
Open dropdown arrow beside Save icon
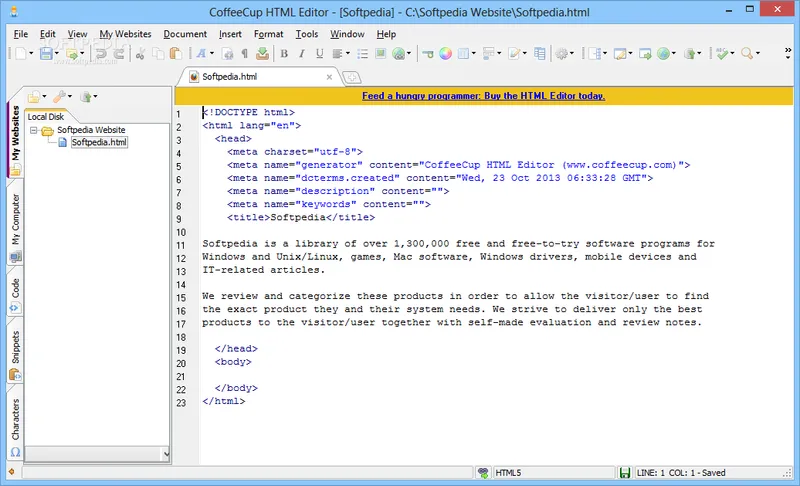pos(57,53)
